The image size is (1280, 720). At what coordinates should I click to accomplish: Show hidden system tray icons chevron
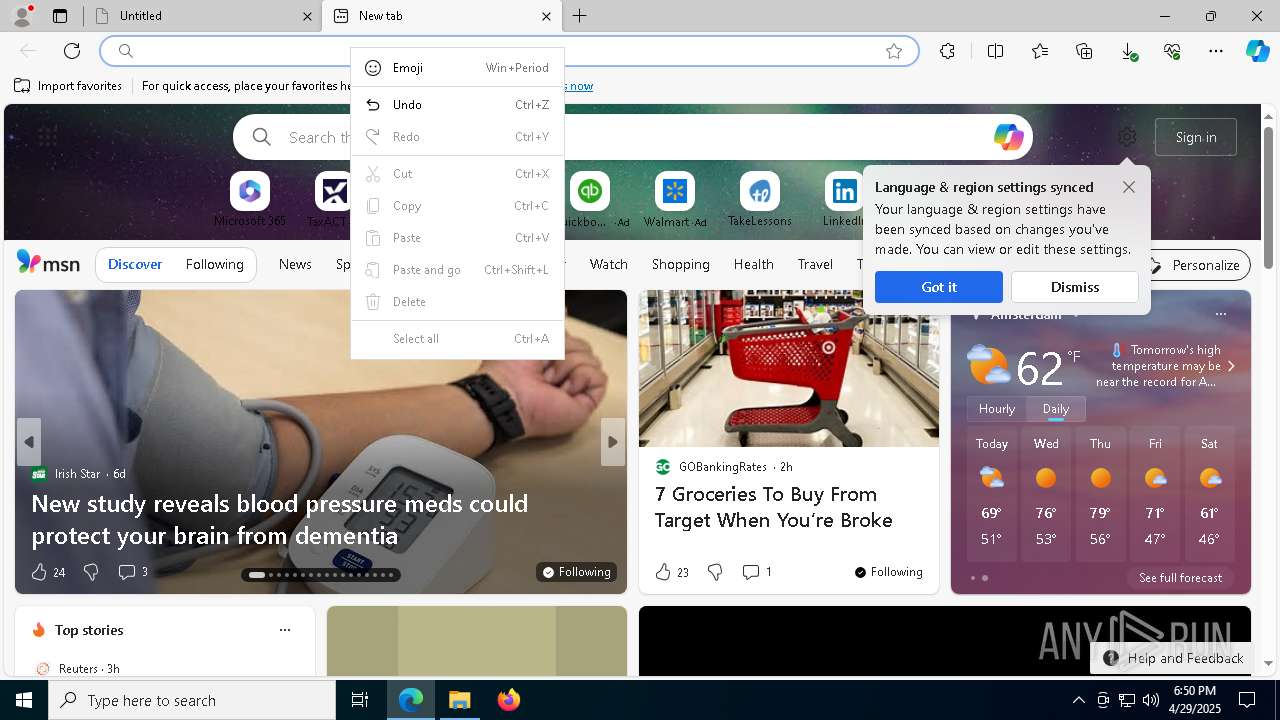click(x=1078, y=700)
